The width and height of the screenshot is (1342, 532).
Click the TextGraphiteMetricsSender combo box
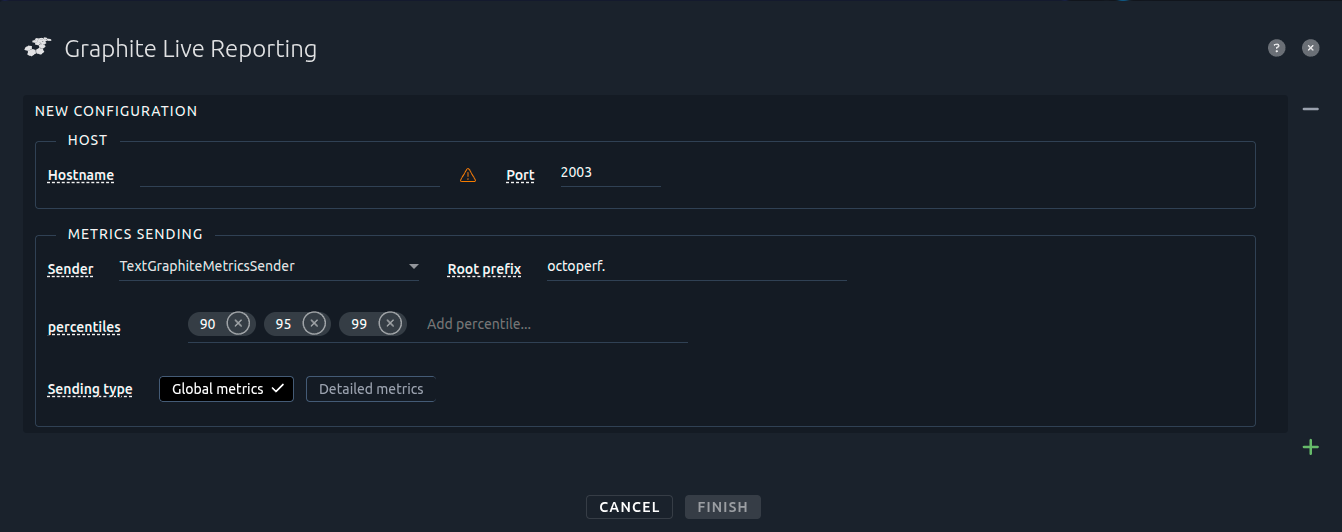tap(258, 267)
